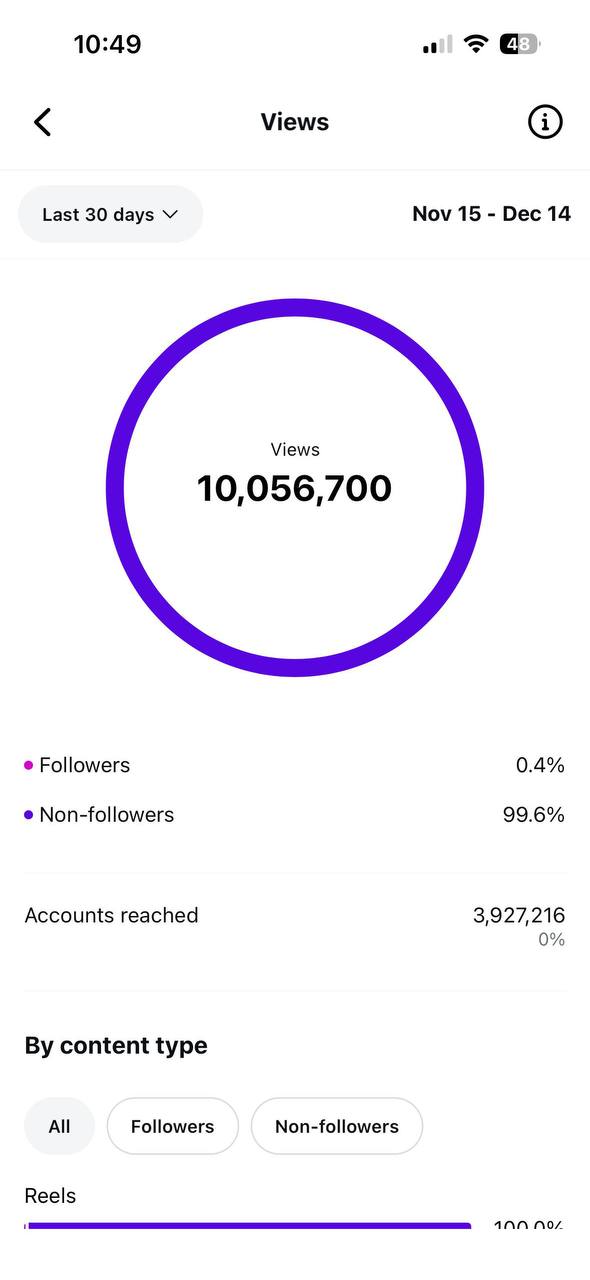Tap the 10,056,700 views total
The width and height of the screenshot is (590, 1280).
pyautogui.click(x=295, y=489)
